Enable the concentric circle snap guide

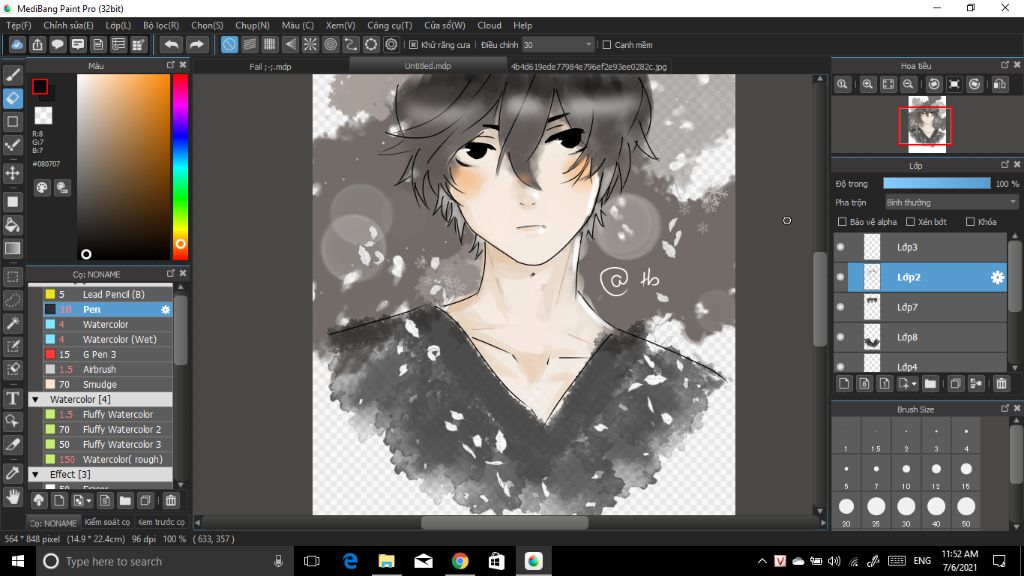[x=330, y=44]
